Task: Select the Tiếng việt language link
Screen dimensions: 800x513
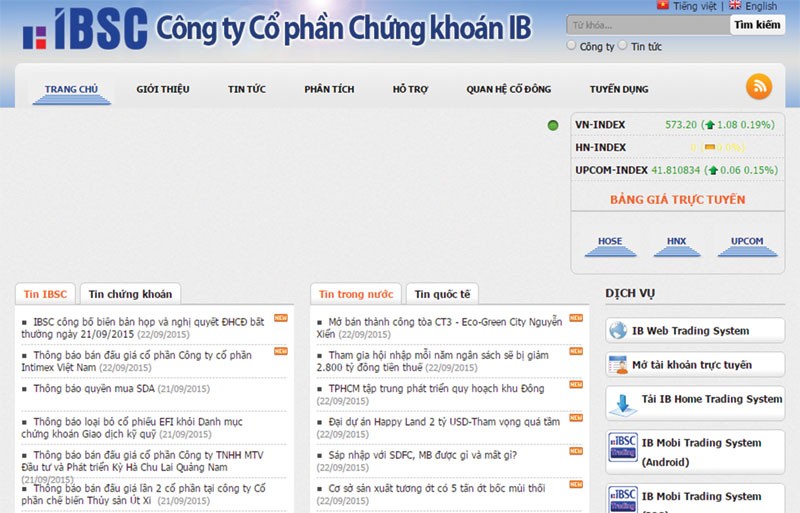Action: [694, 6]
